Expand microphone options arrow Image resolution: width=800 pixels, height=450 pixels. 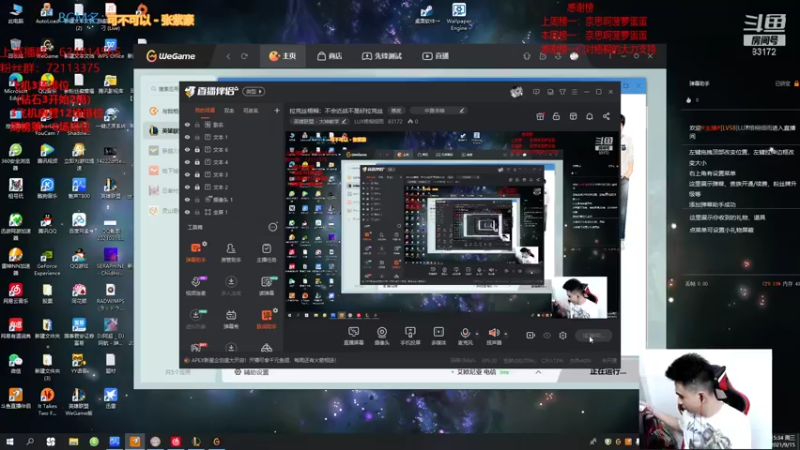(x=477, y=334)
